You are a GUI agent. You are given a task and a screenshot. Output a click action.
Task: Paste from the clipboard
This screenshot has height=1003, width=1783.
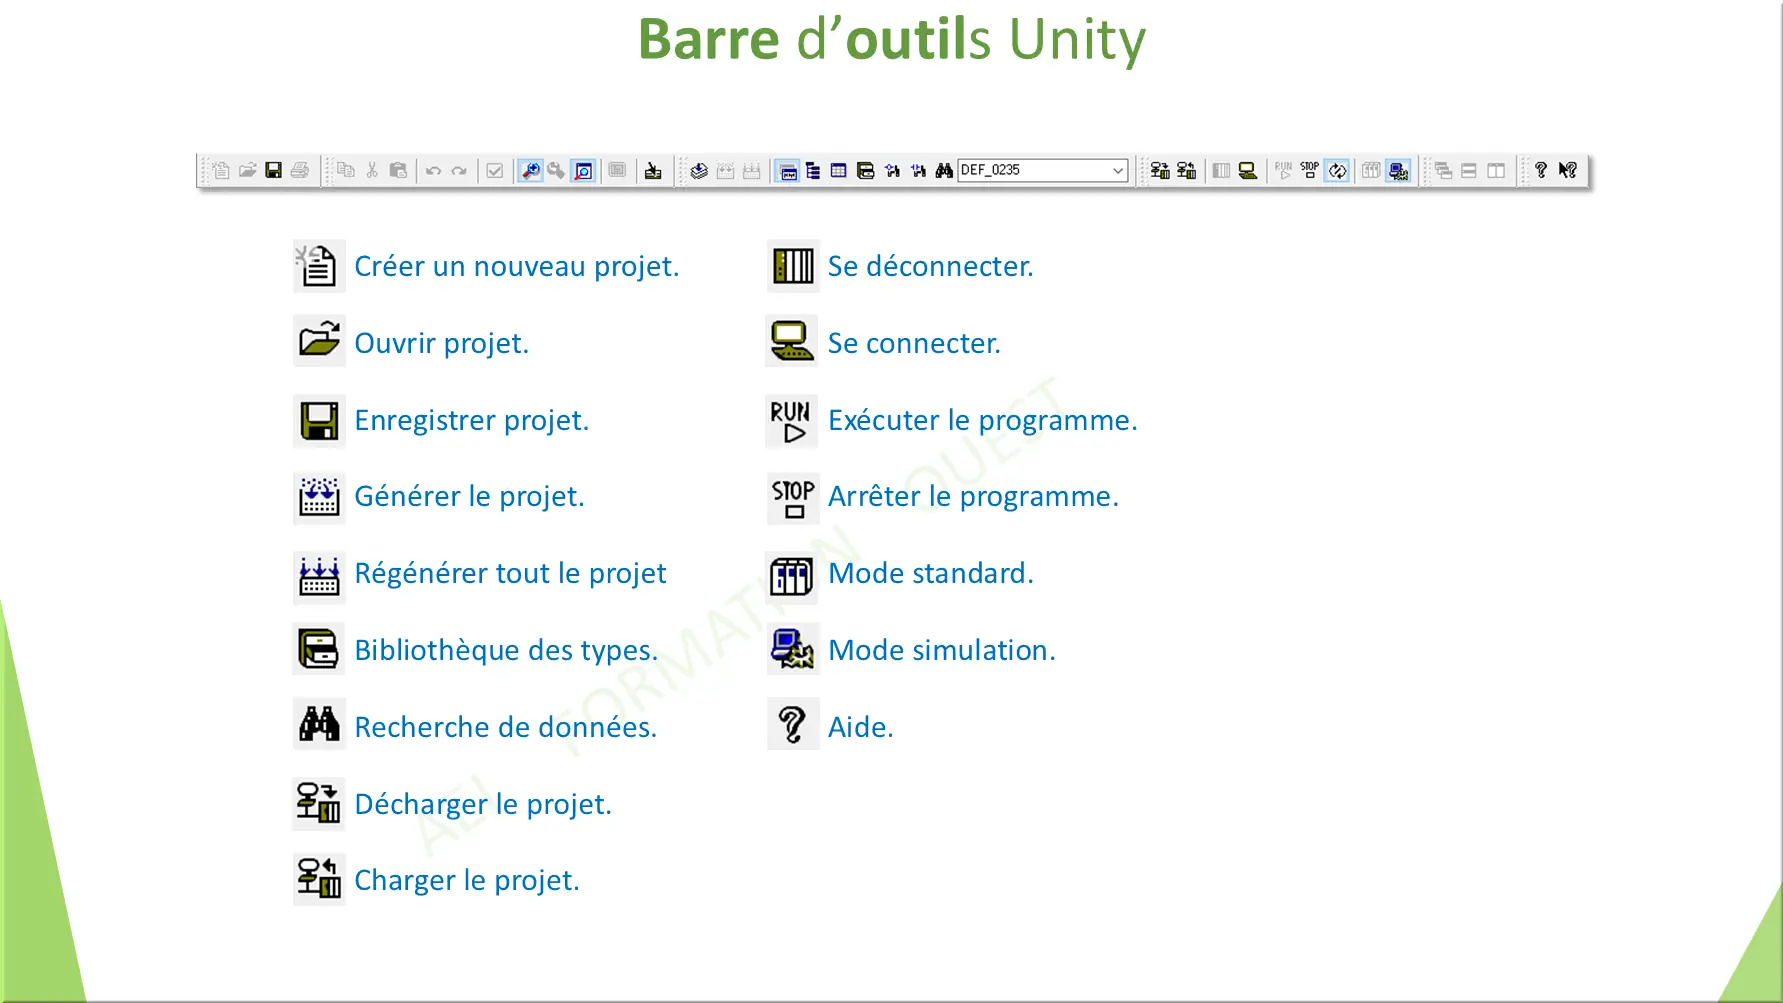[x=399, y=170]
